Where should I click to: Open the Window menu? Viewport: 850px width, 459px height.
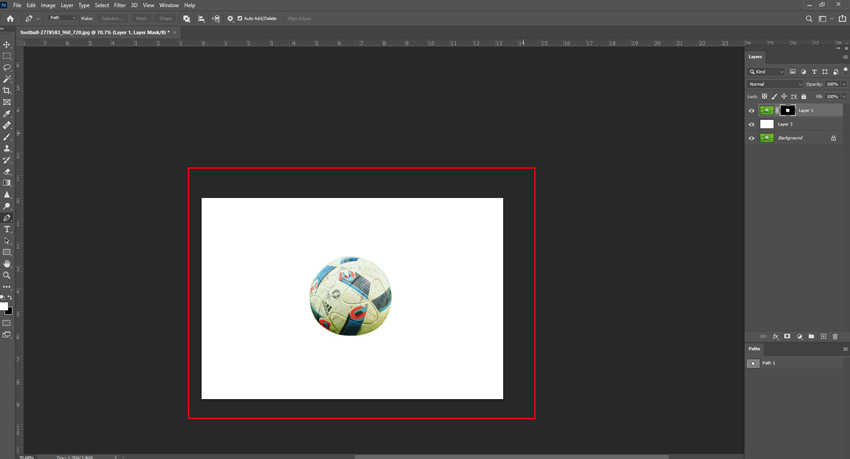tap(169, 5)
